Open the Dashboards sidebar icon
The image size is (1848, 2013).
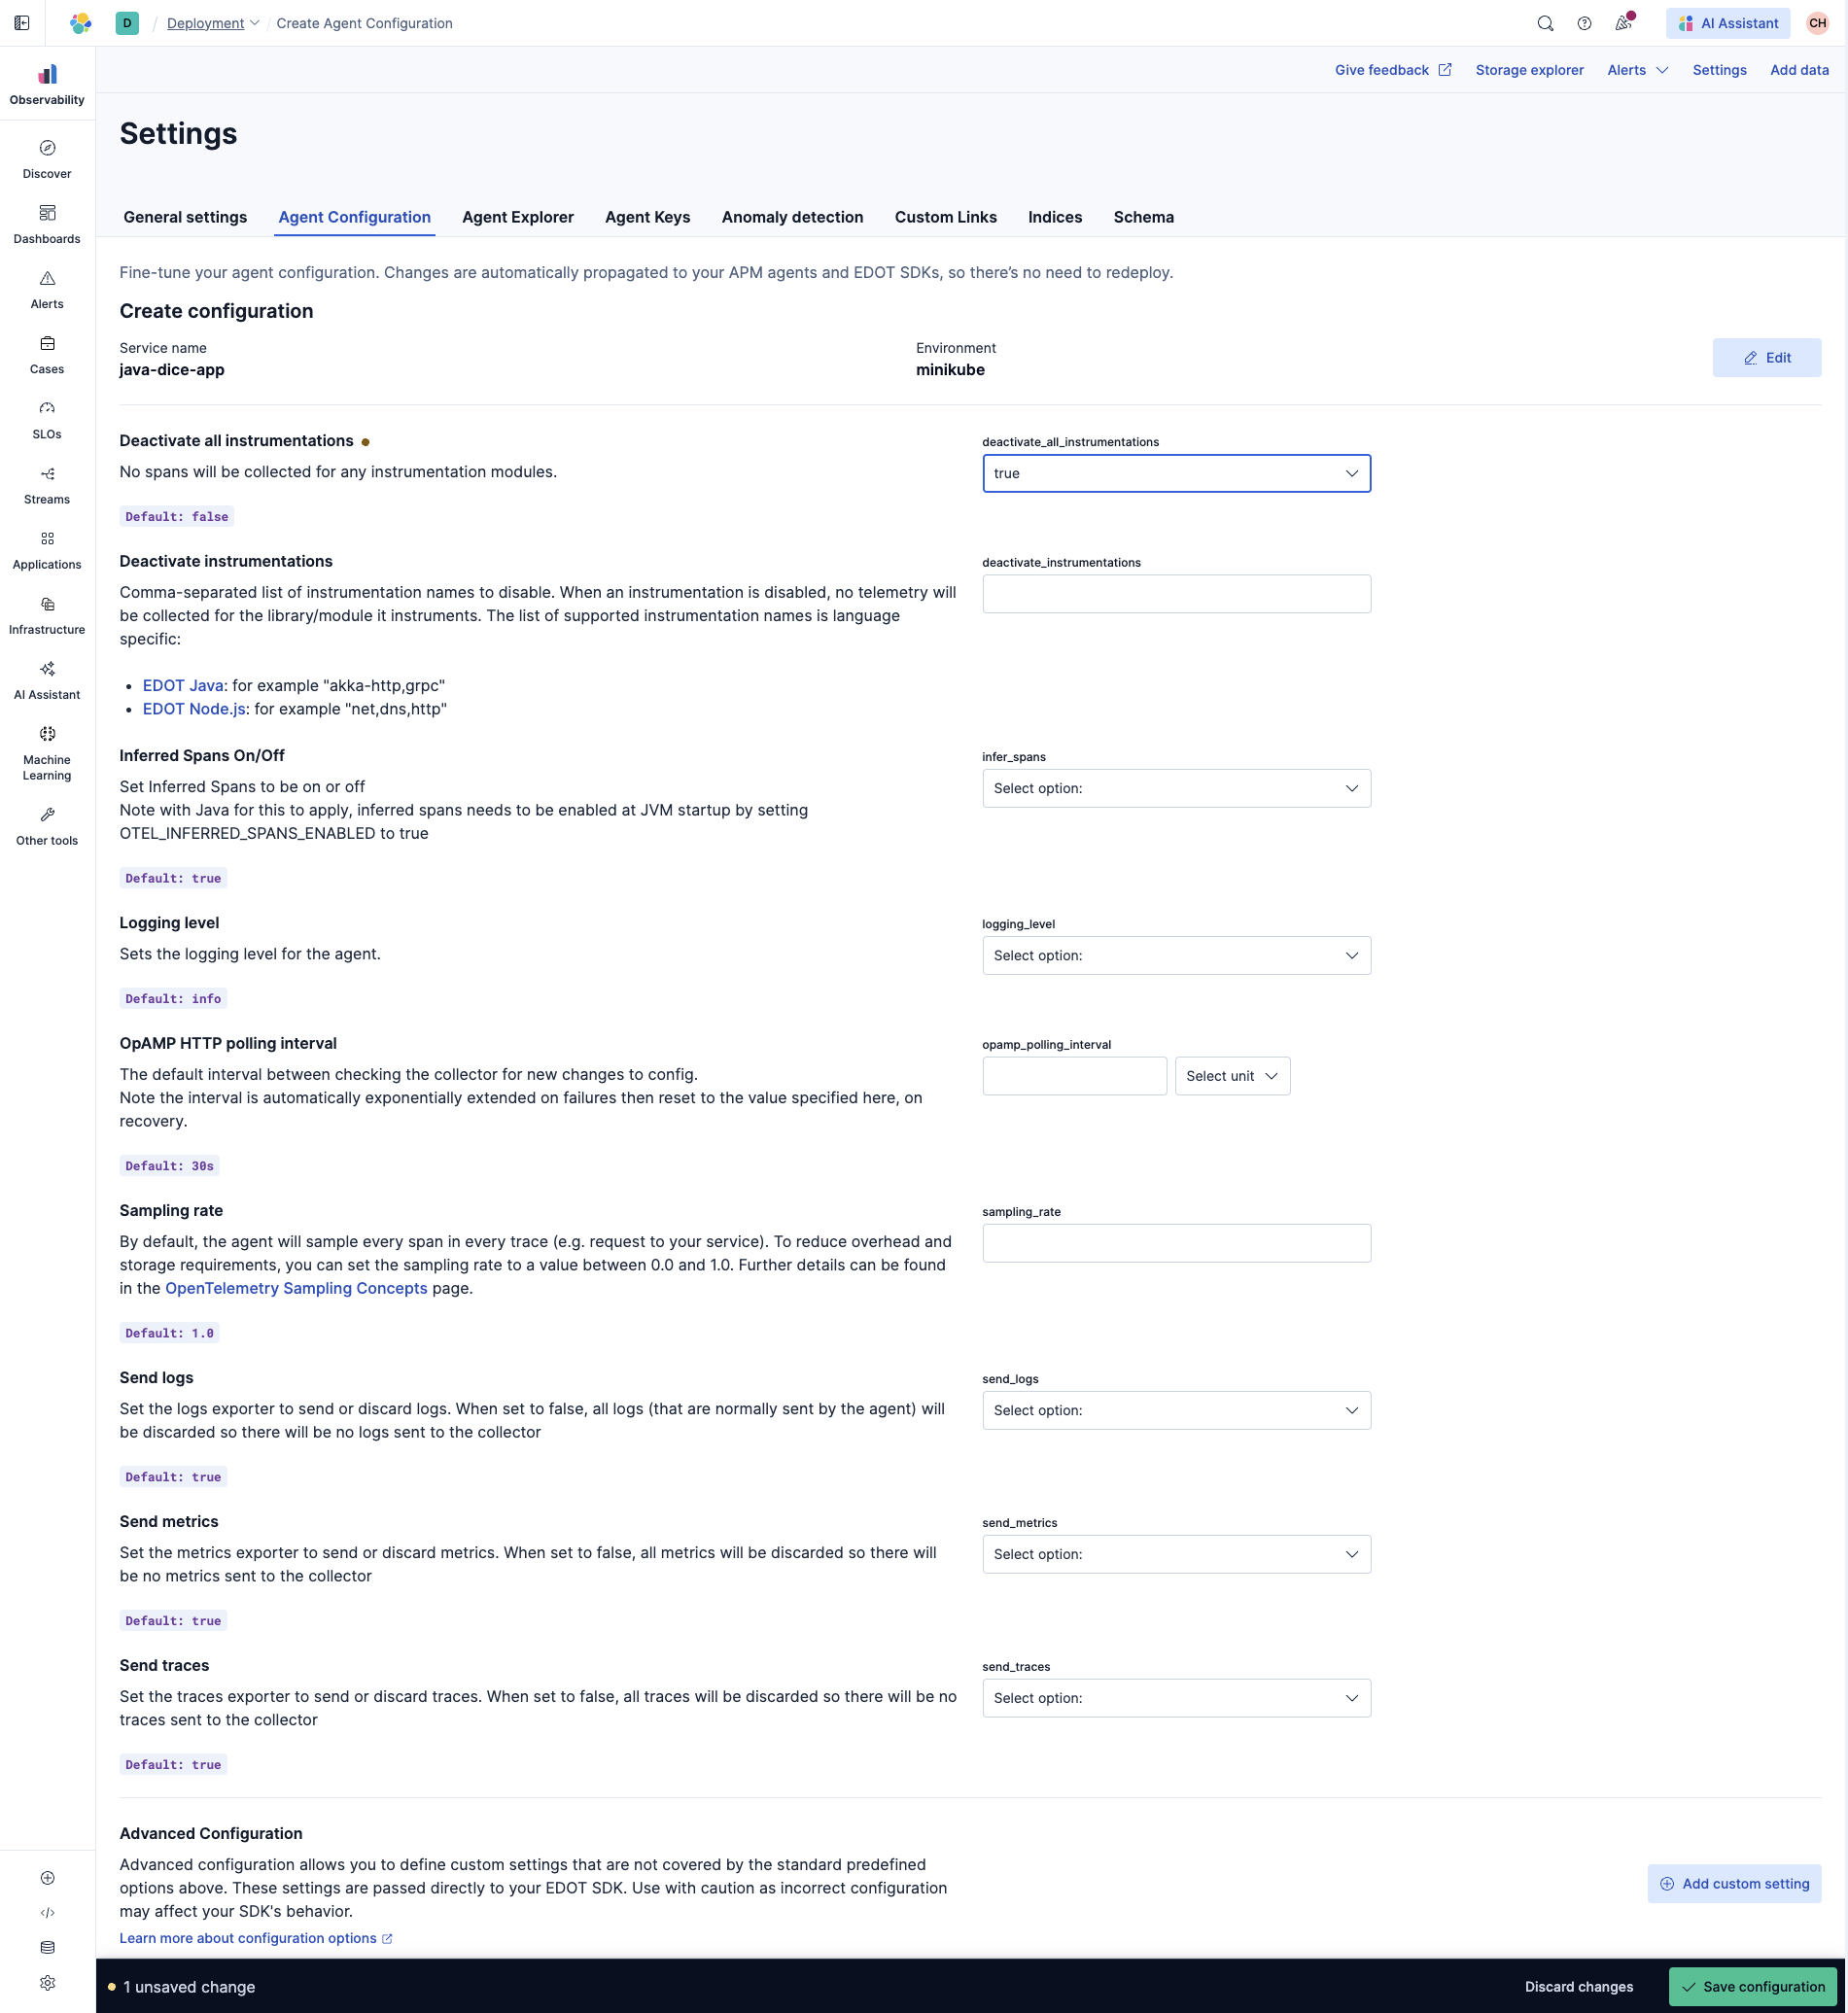pos(47,224)
